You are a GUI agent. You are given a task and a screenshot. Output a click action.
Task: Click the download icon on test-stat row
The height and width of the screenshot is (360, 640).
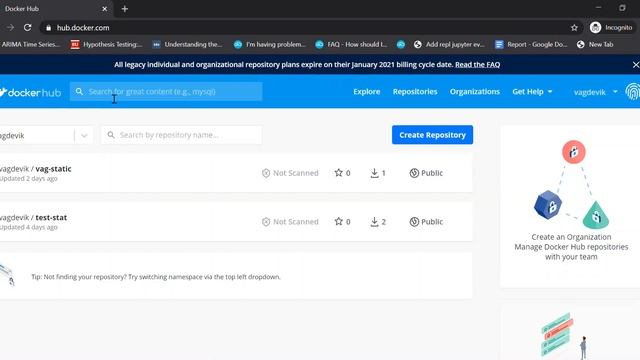(x=374, y=222)
